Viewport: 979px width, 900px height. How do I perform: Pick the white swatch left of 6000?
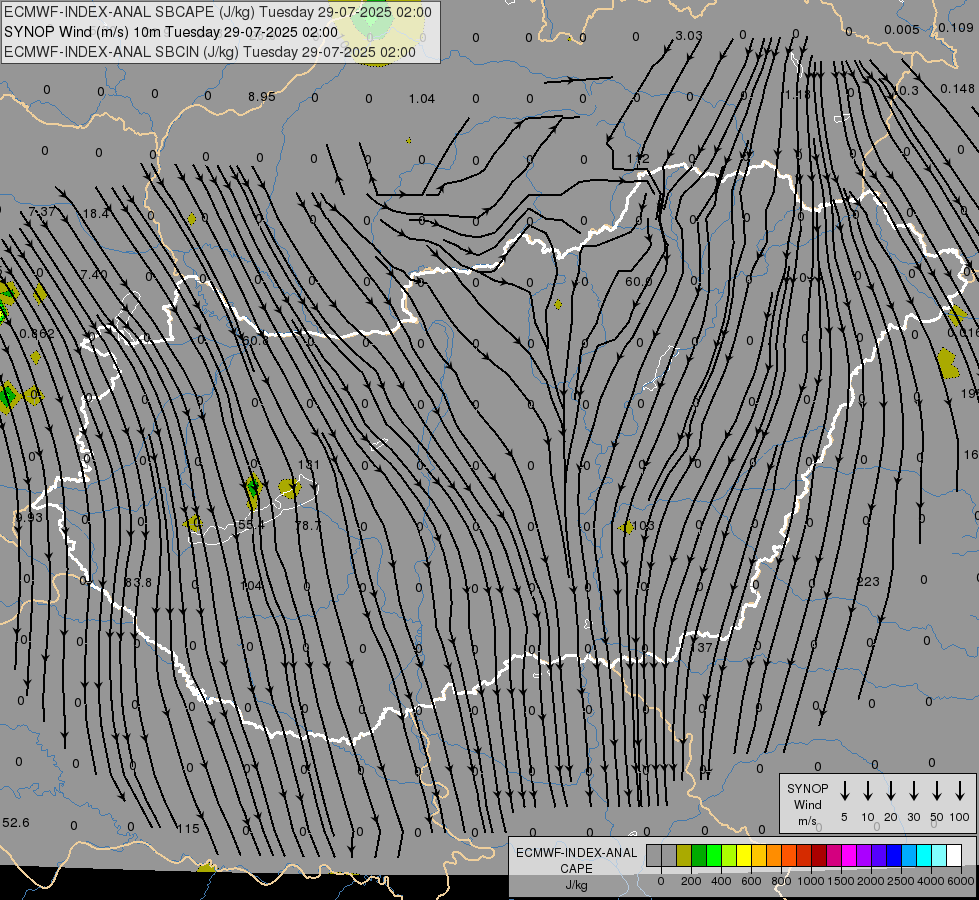(x=953, y=855)
